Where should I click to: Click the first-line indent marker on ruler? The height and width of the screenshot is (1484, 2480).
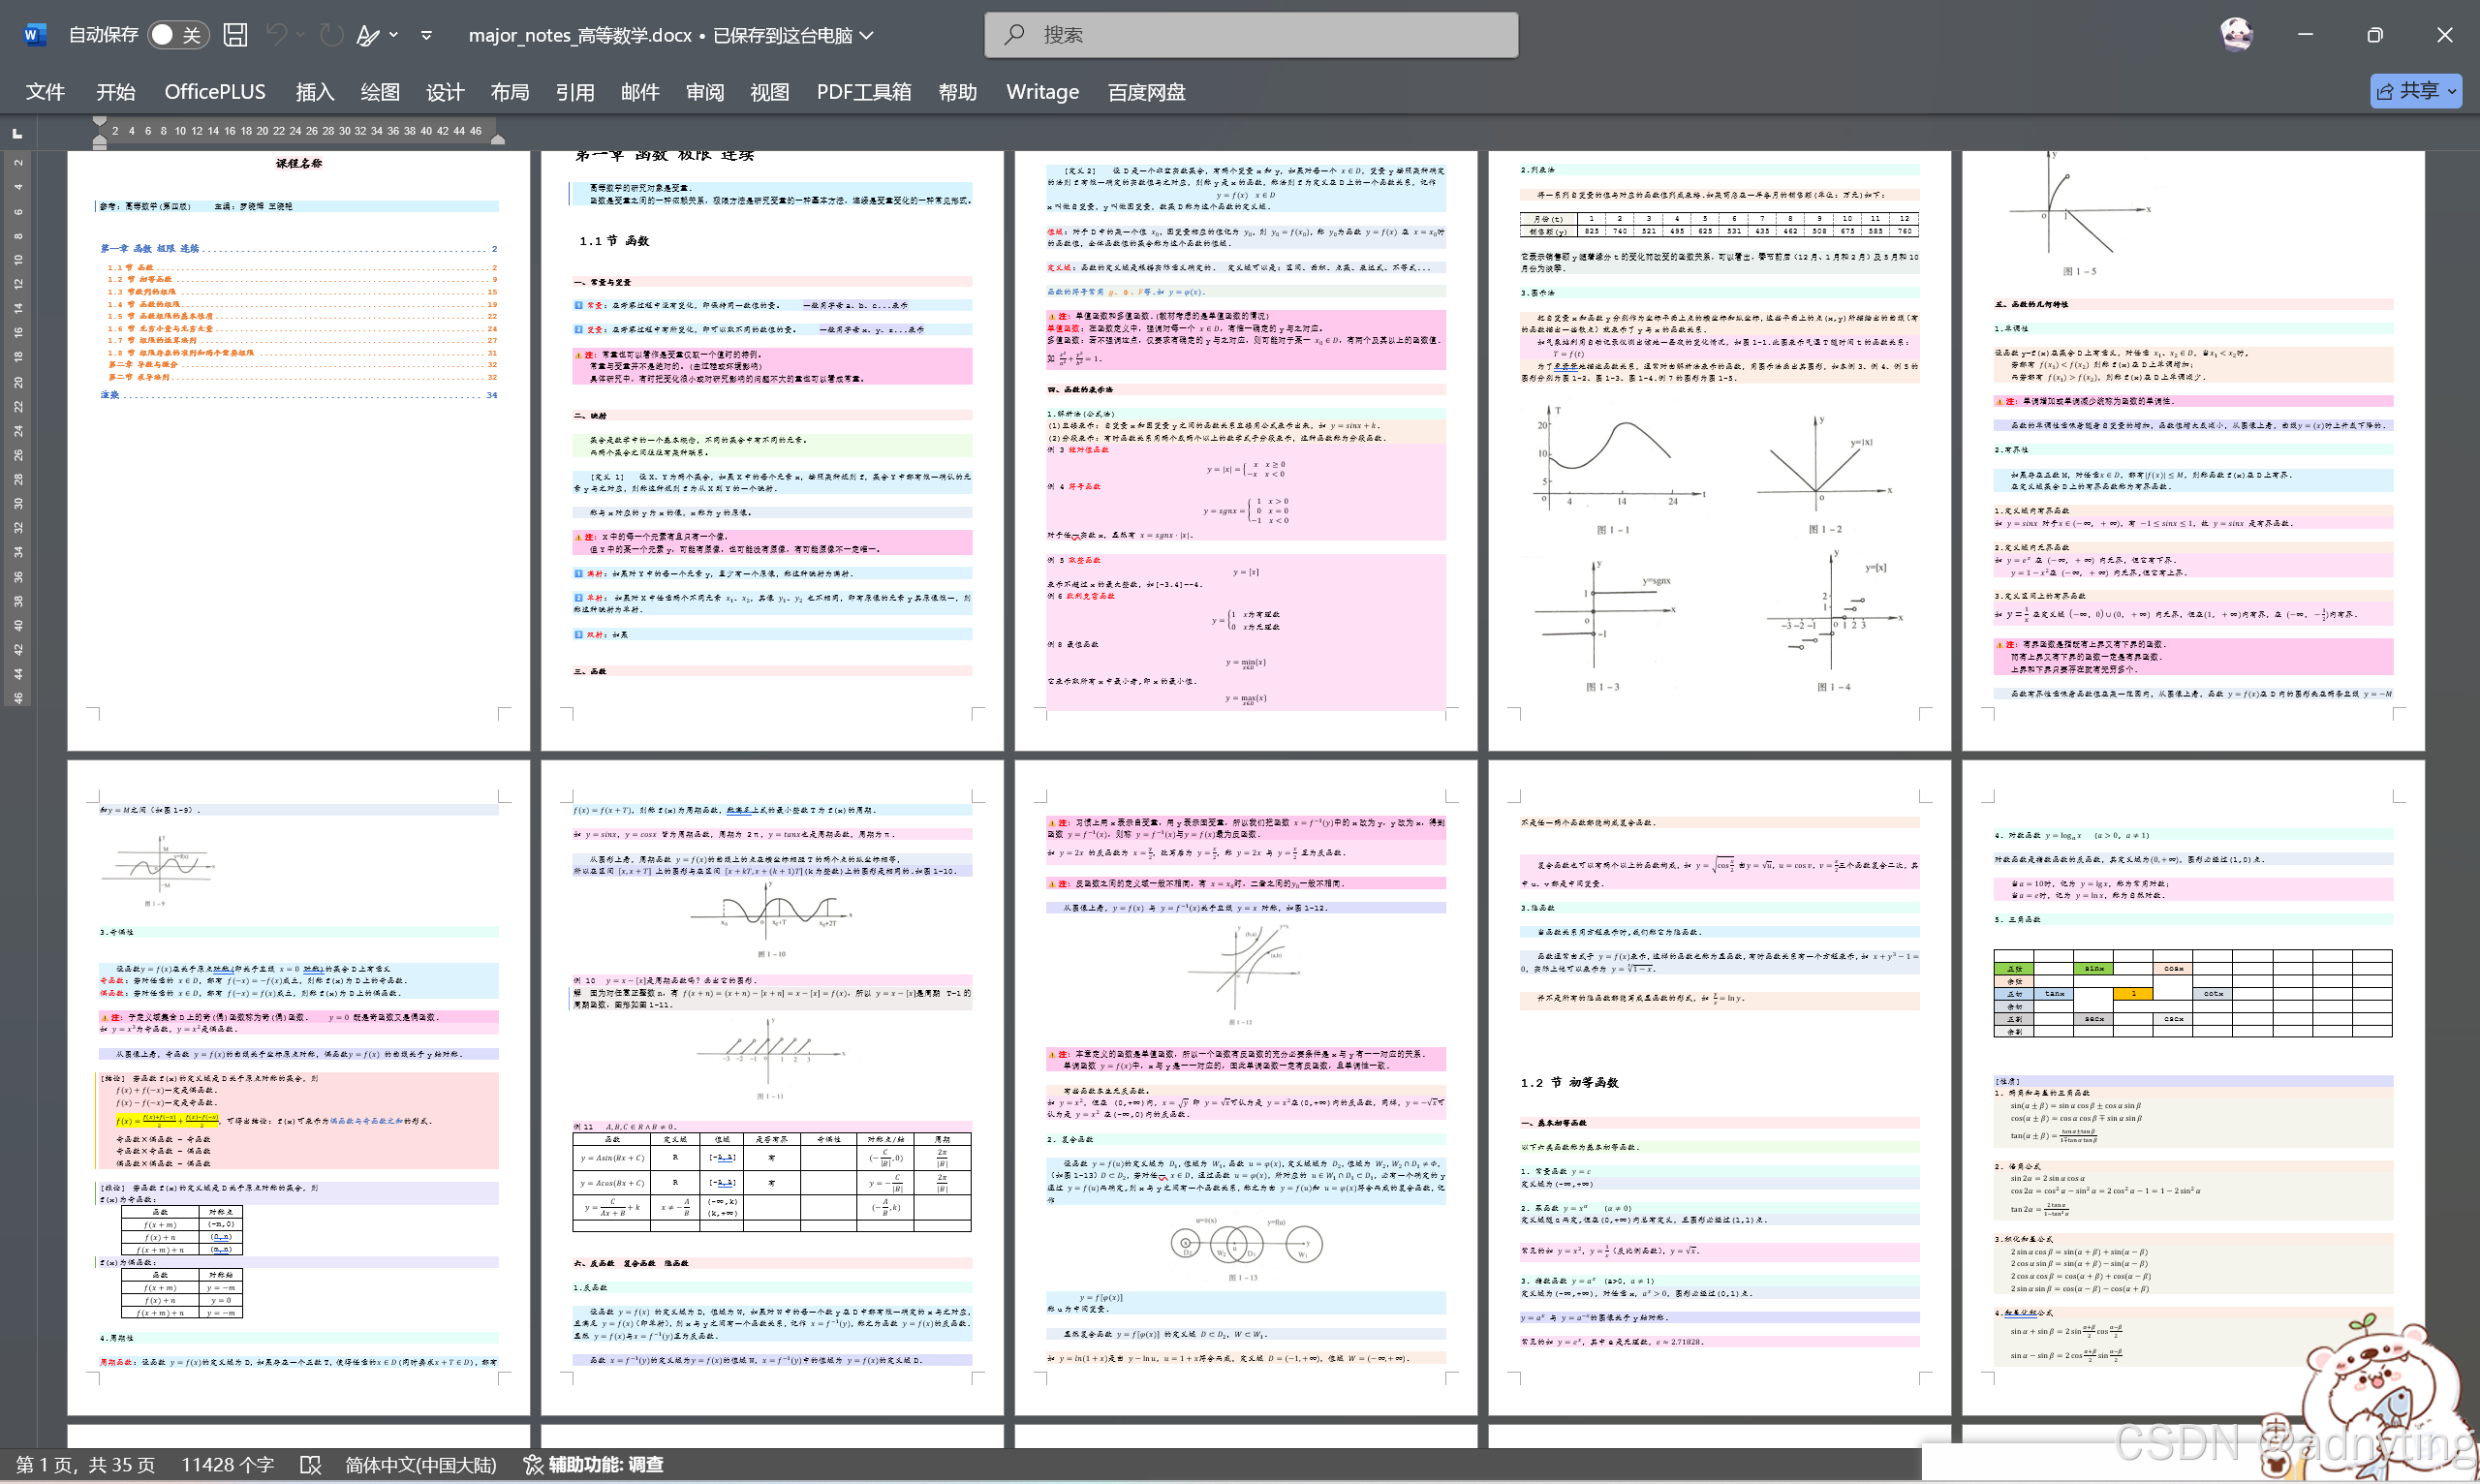click(x=99, y=122)
